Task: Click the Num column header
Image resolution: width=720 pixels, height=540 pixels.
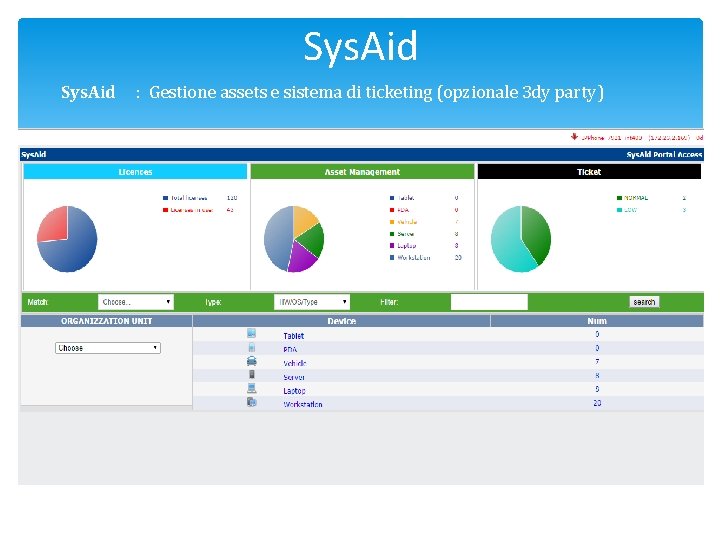Action: tap(597, 321)
